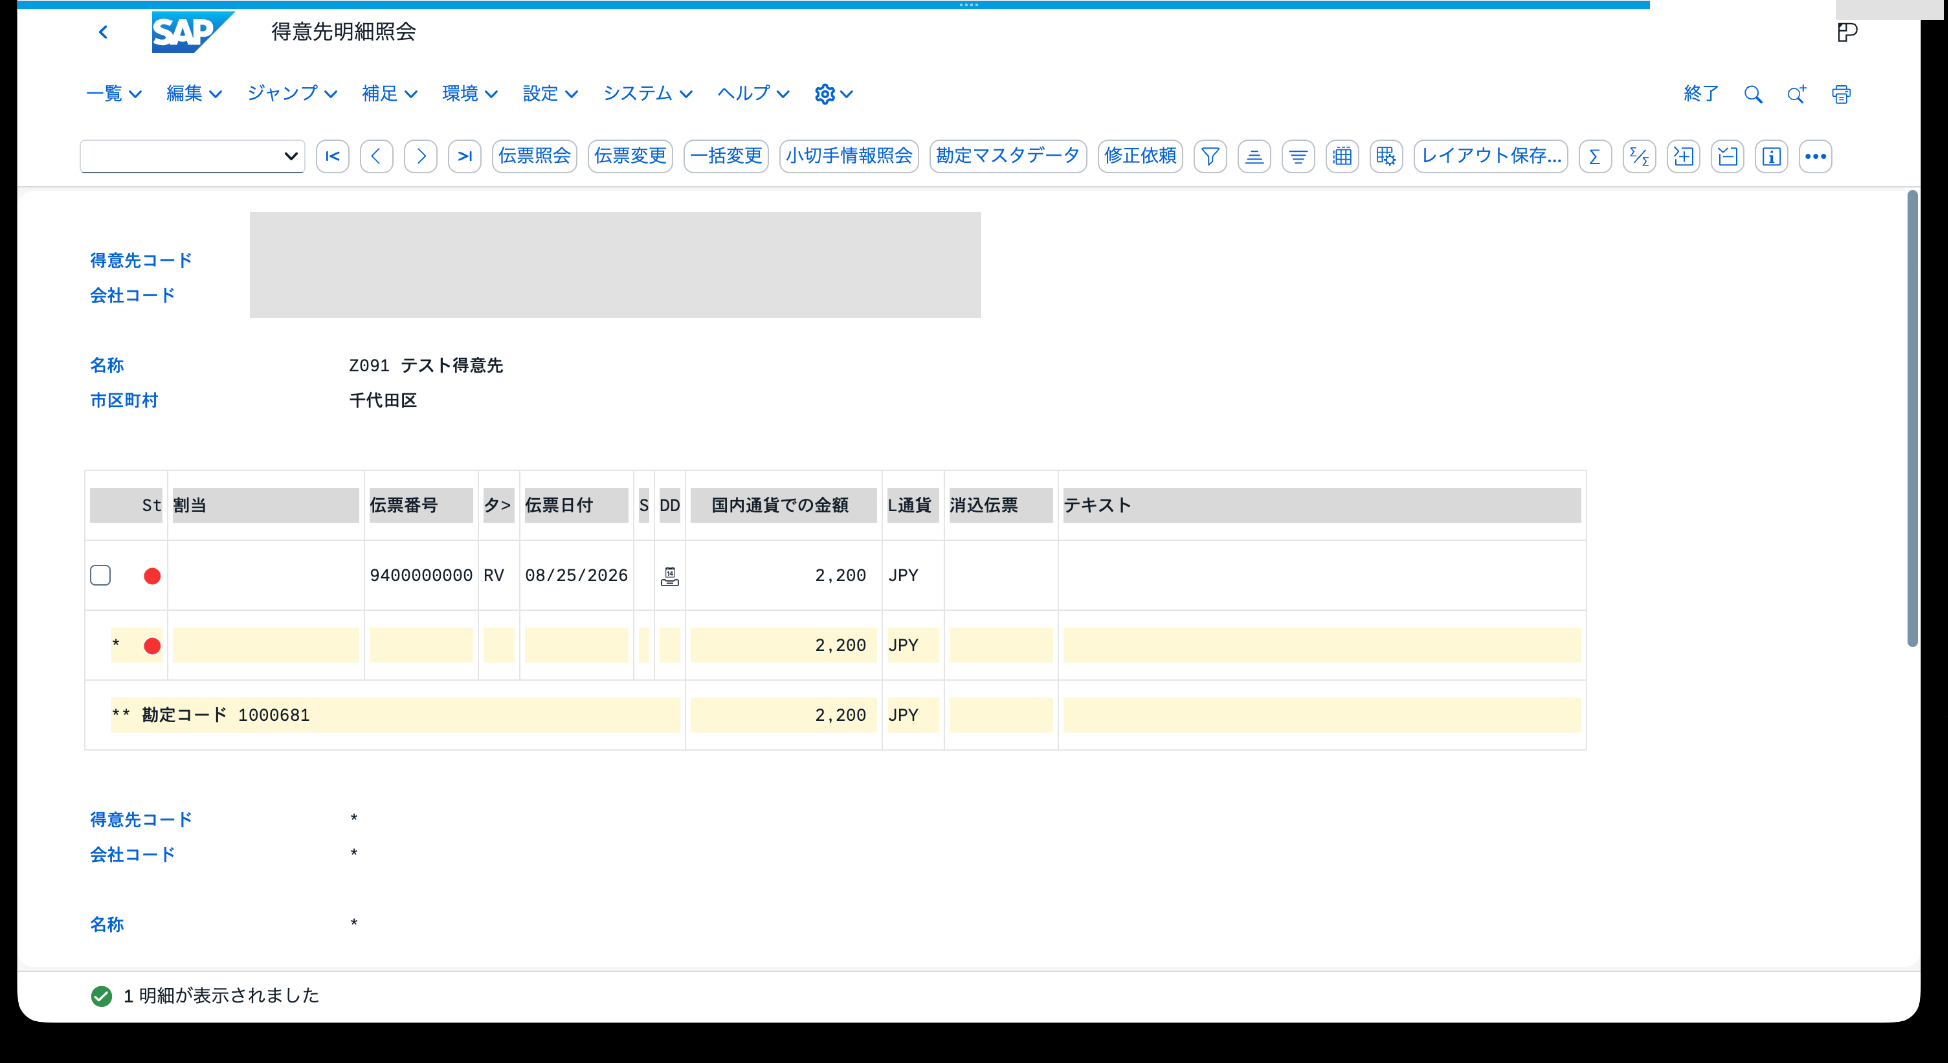Click the search magnifier icon
Viewport: 1948px width, 1063px height.
1753,94
